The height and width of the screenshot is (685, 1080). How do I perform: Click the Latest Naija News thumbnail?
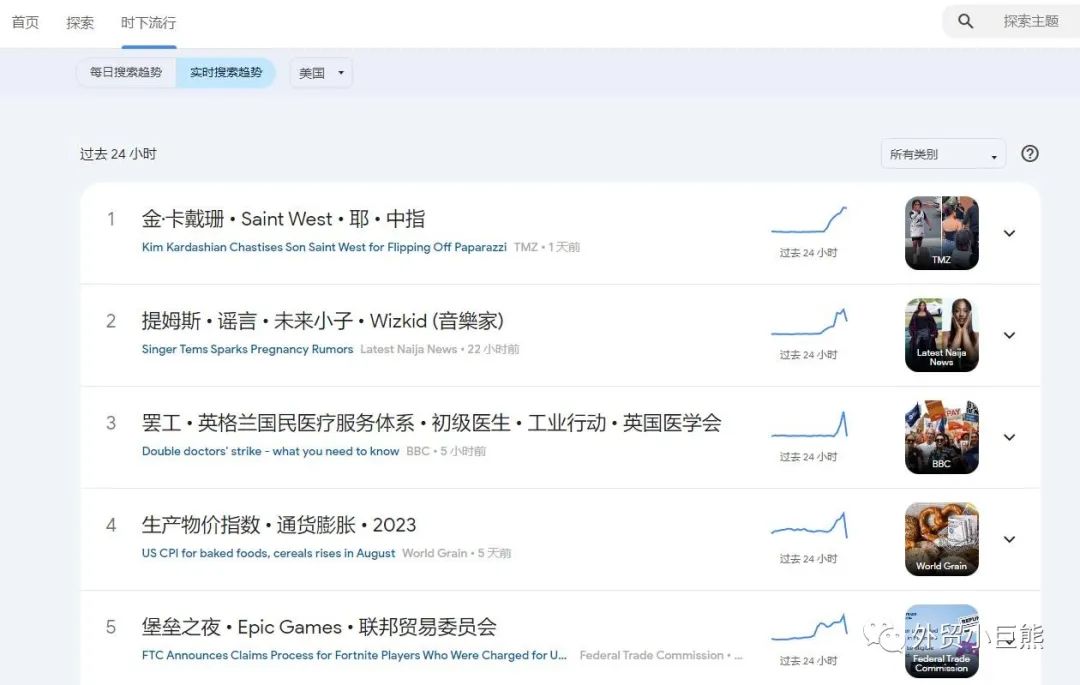(941, 335)
